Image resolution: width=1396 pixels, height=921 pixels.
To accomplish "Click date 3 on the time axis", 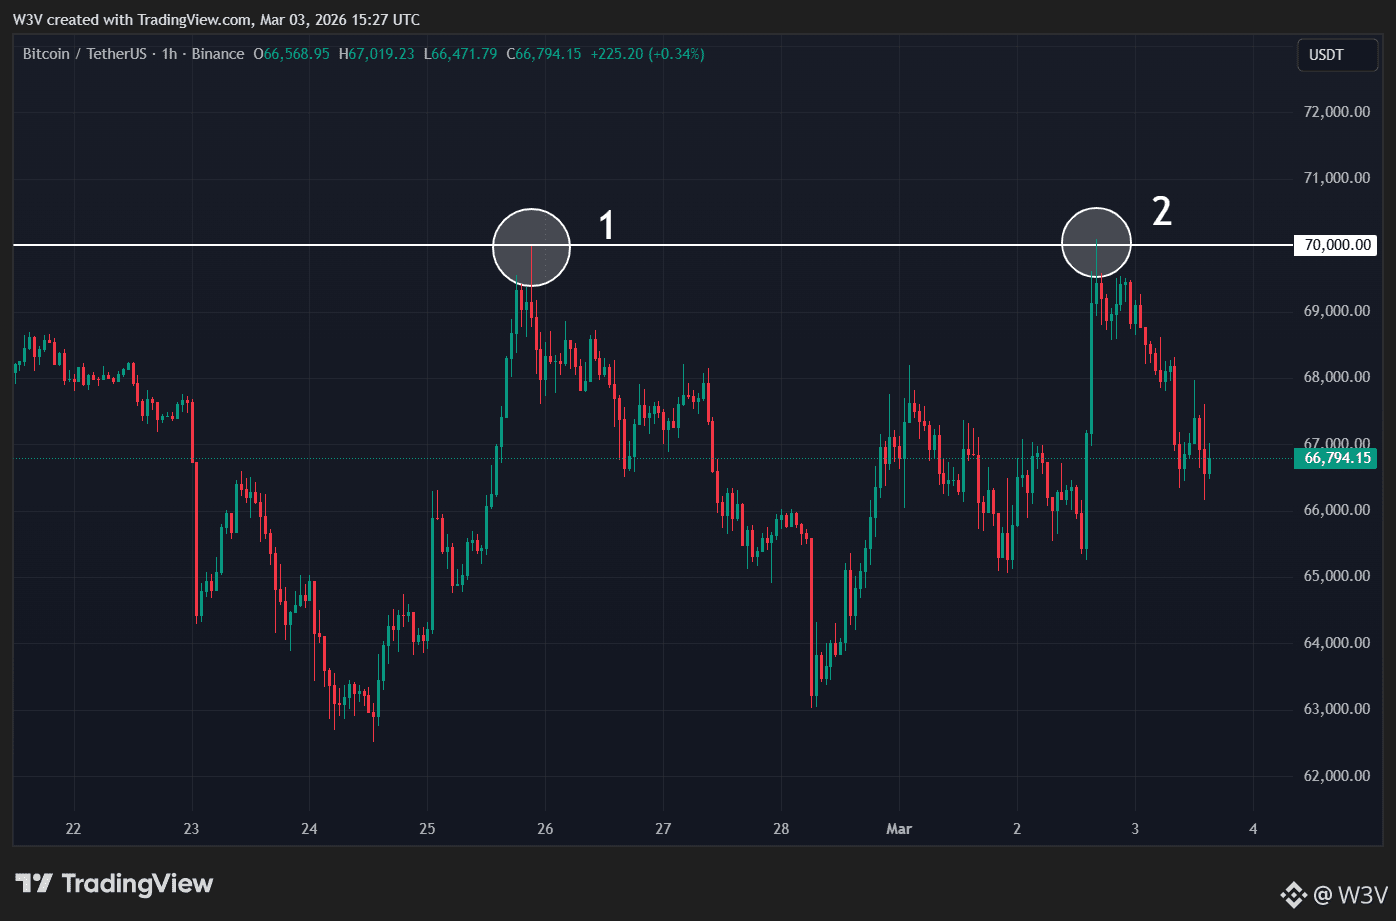I will [1135, 829].
